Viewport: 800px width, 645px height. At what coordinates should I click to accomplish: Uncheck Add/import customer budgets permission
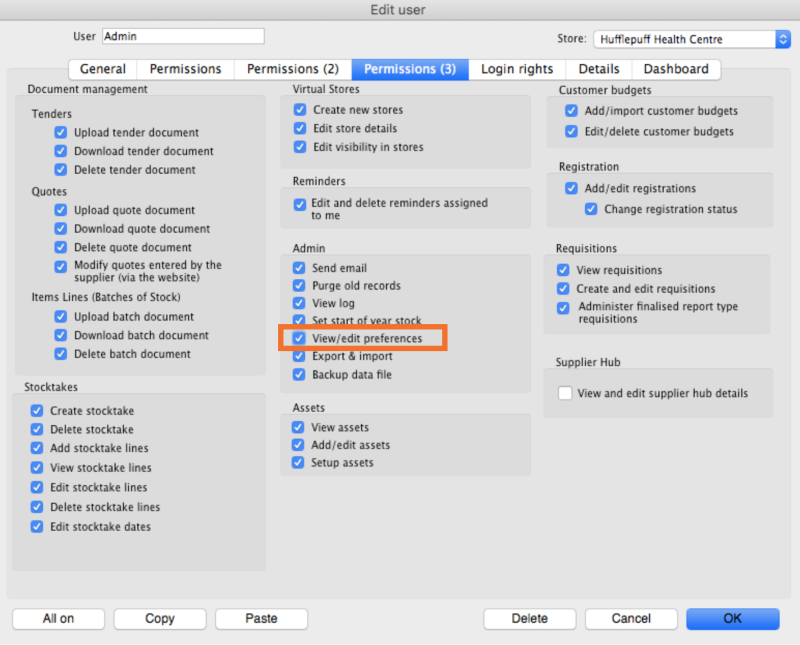[x=571, y=110]
